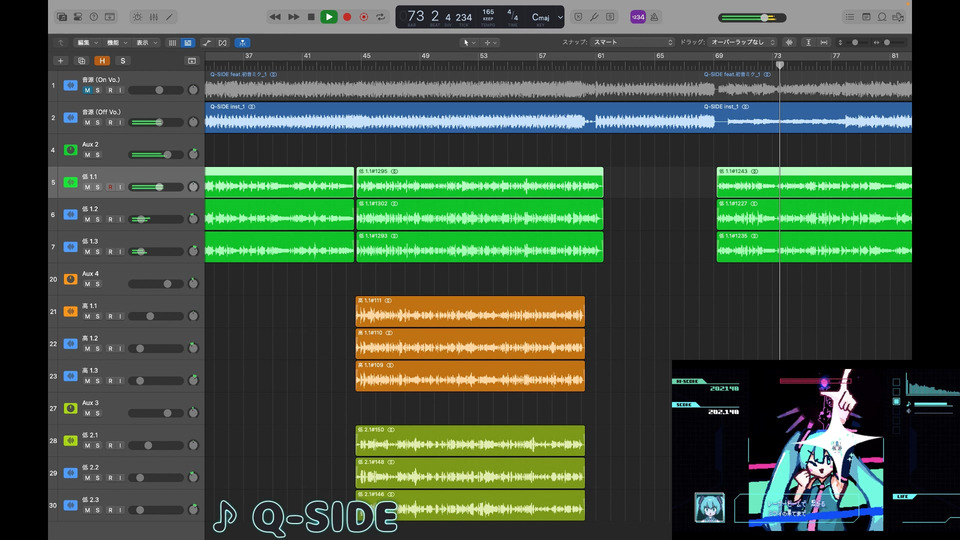Click the master volume slider knob
The width and height of the screenshot is (960, 540).
[765, 18]
